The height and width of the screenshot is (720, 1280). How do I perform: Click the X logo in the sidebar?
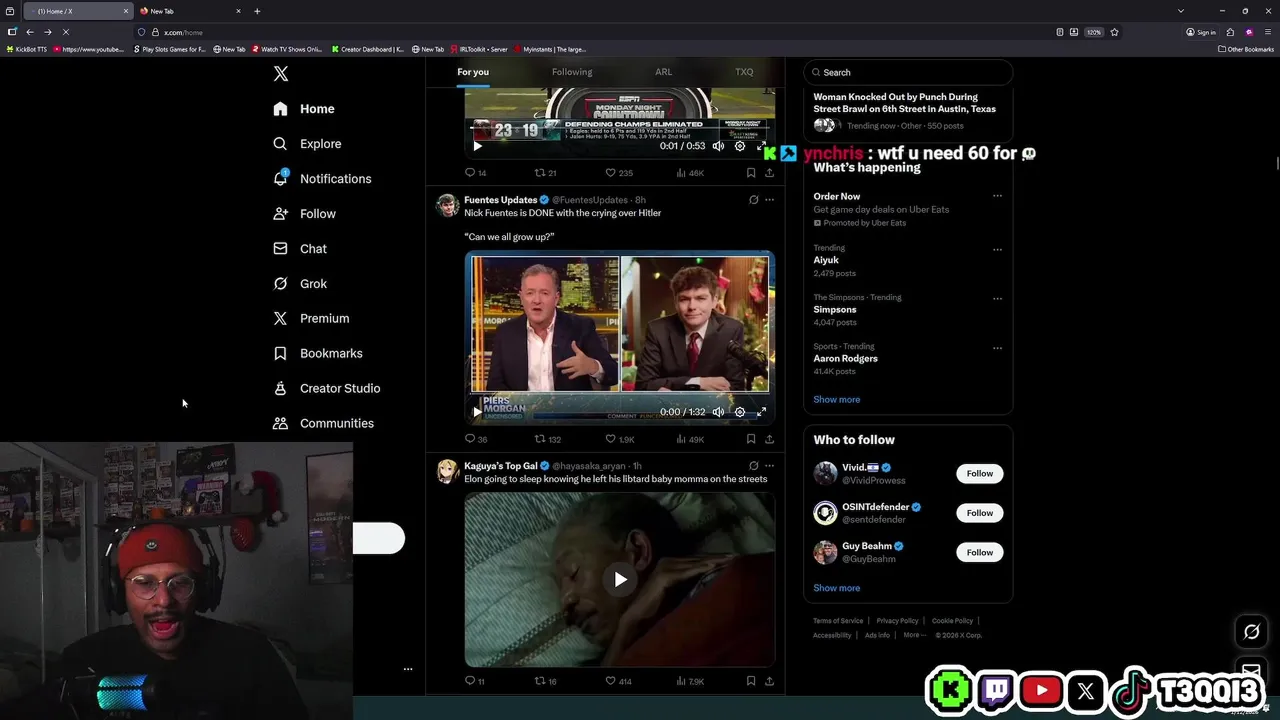tap(281, 74)
